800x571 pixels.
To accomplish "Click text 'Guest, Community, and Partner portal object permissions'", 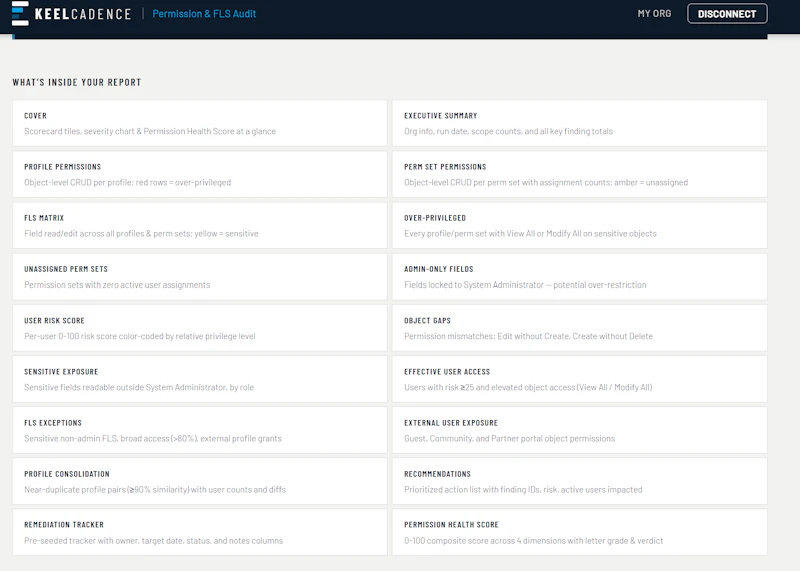I will pyautogui.click(x=509, y=438).
